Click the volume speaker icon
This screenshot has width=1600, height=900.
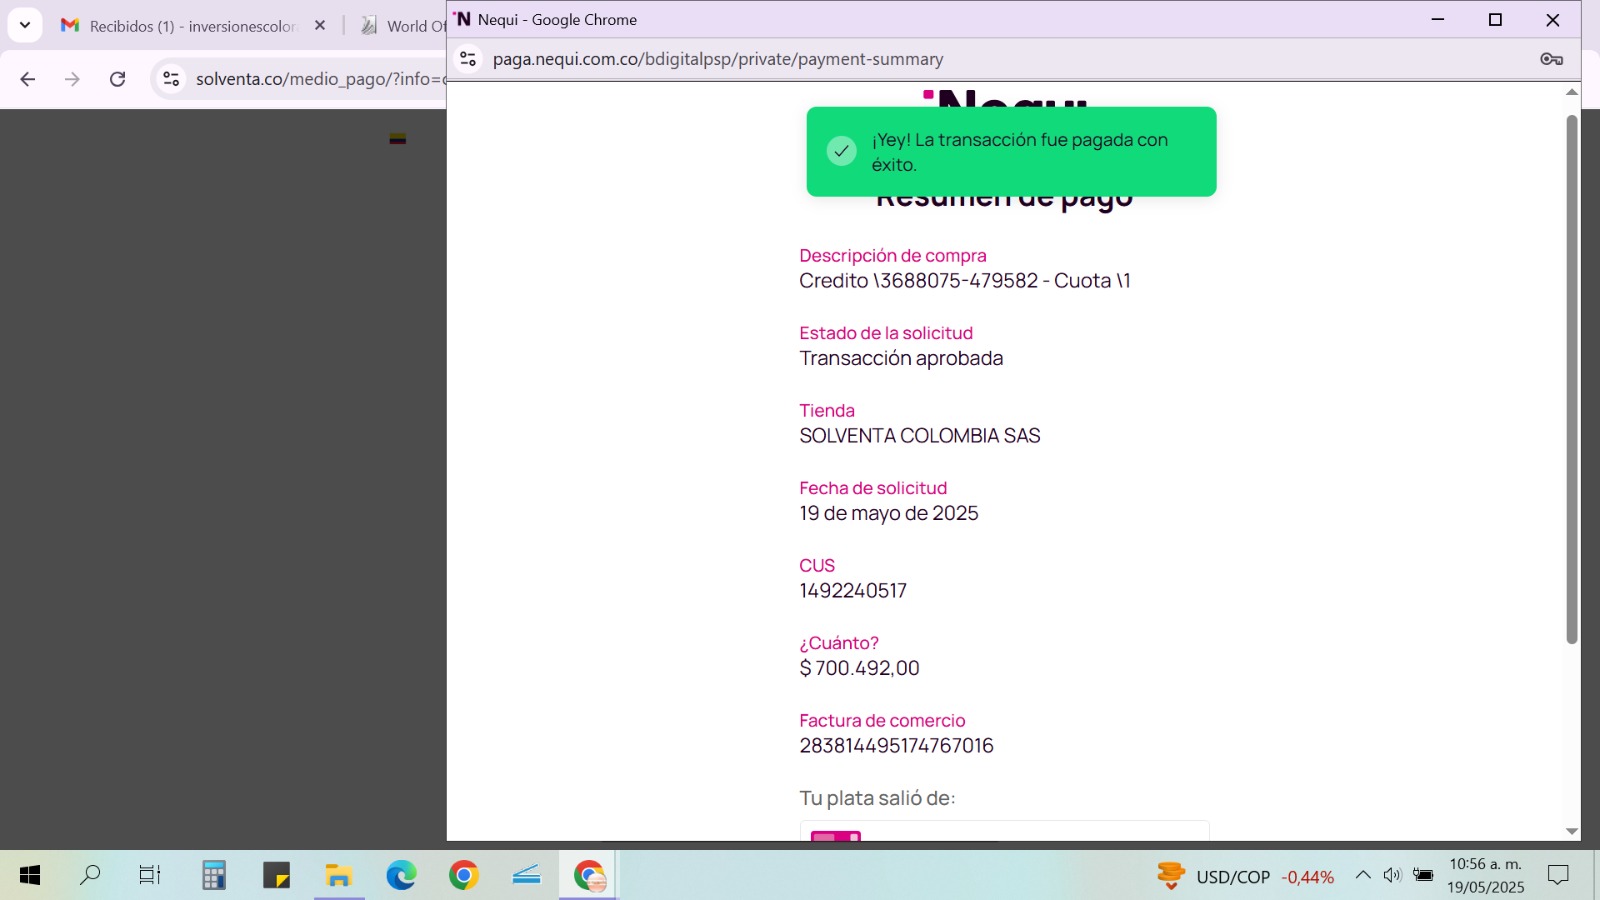1392,876
